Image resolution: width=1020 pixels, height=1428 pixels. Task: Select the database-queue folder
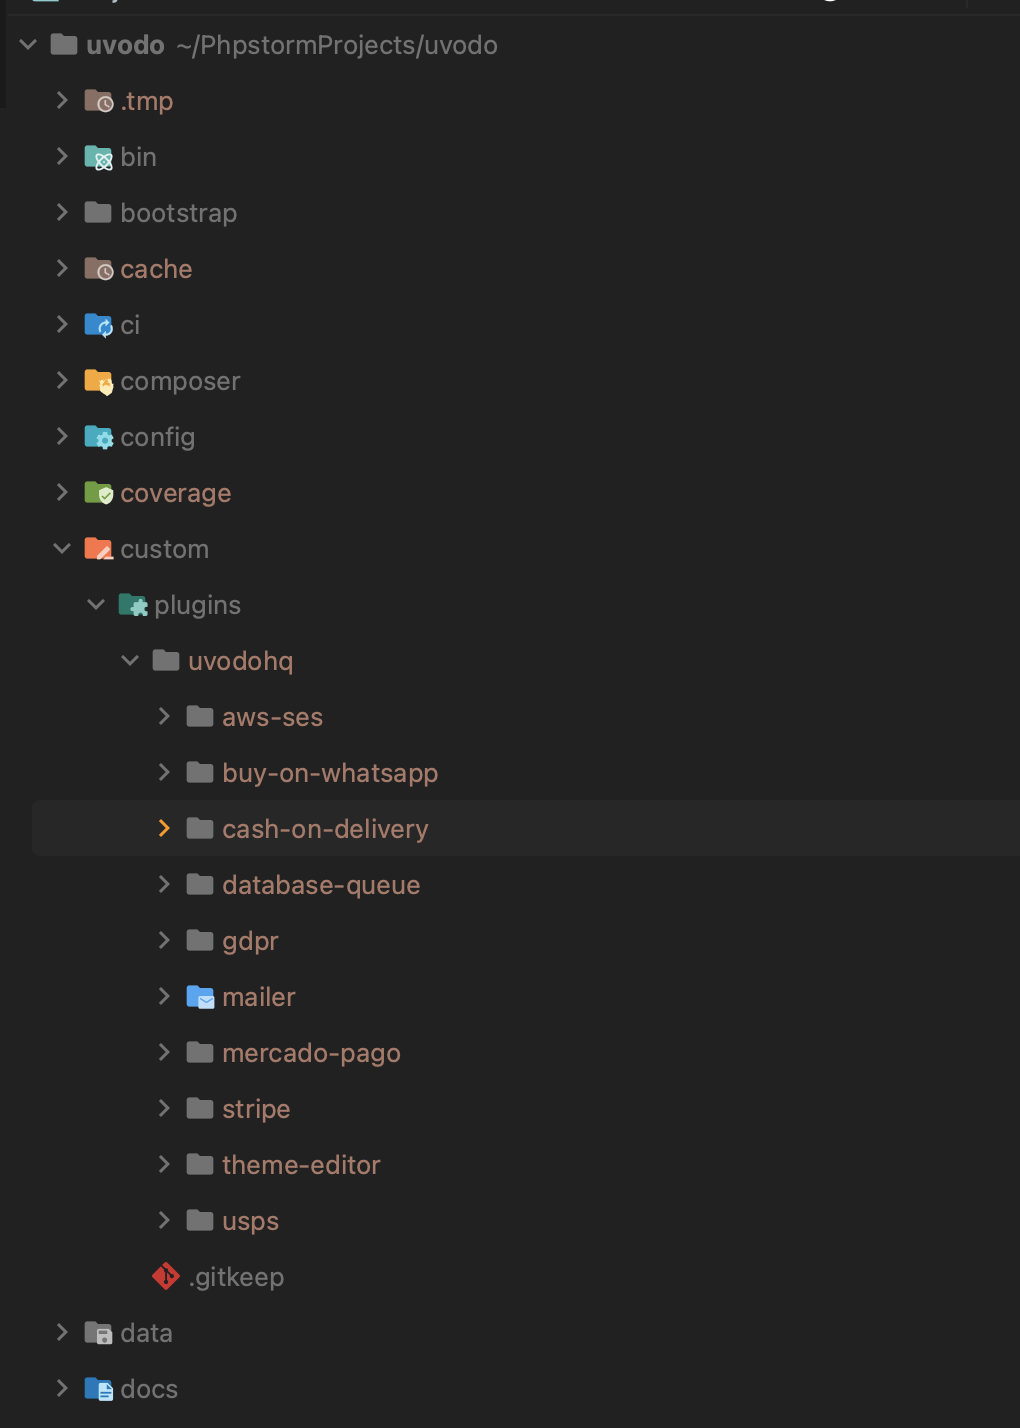point(321,885)
